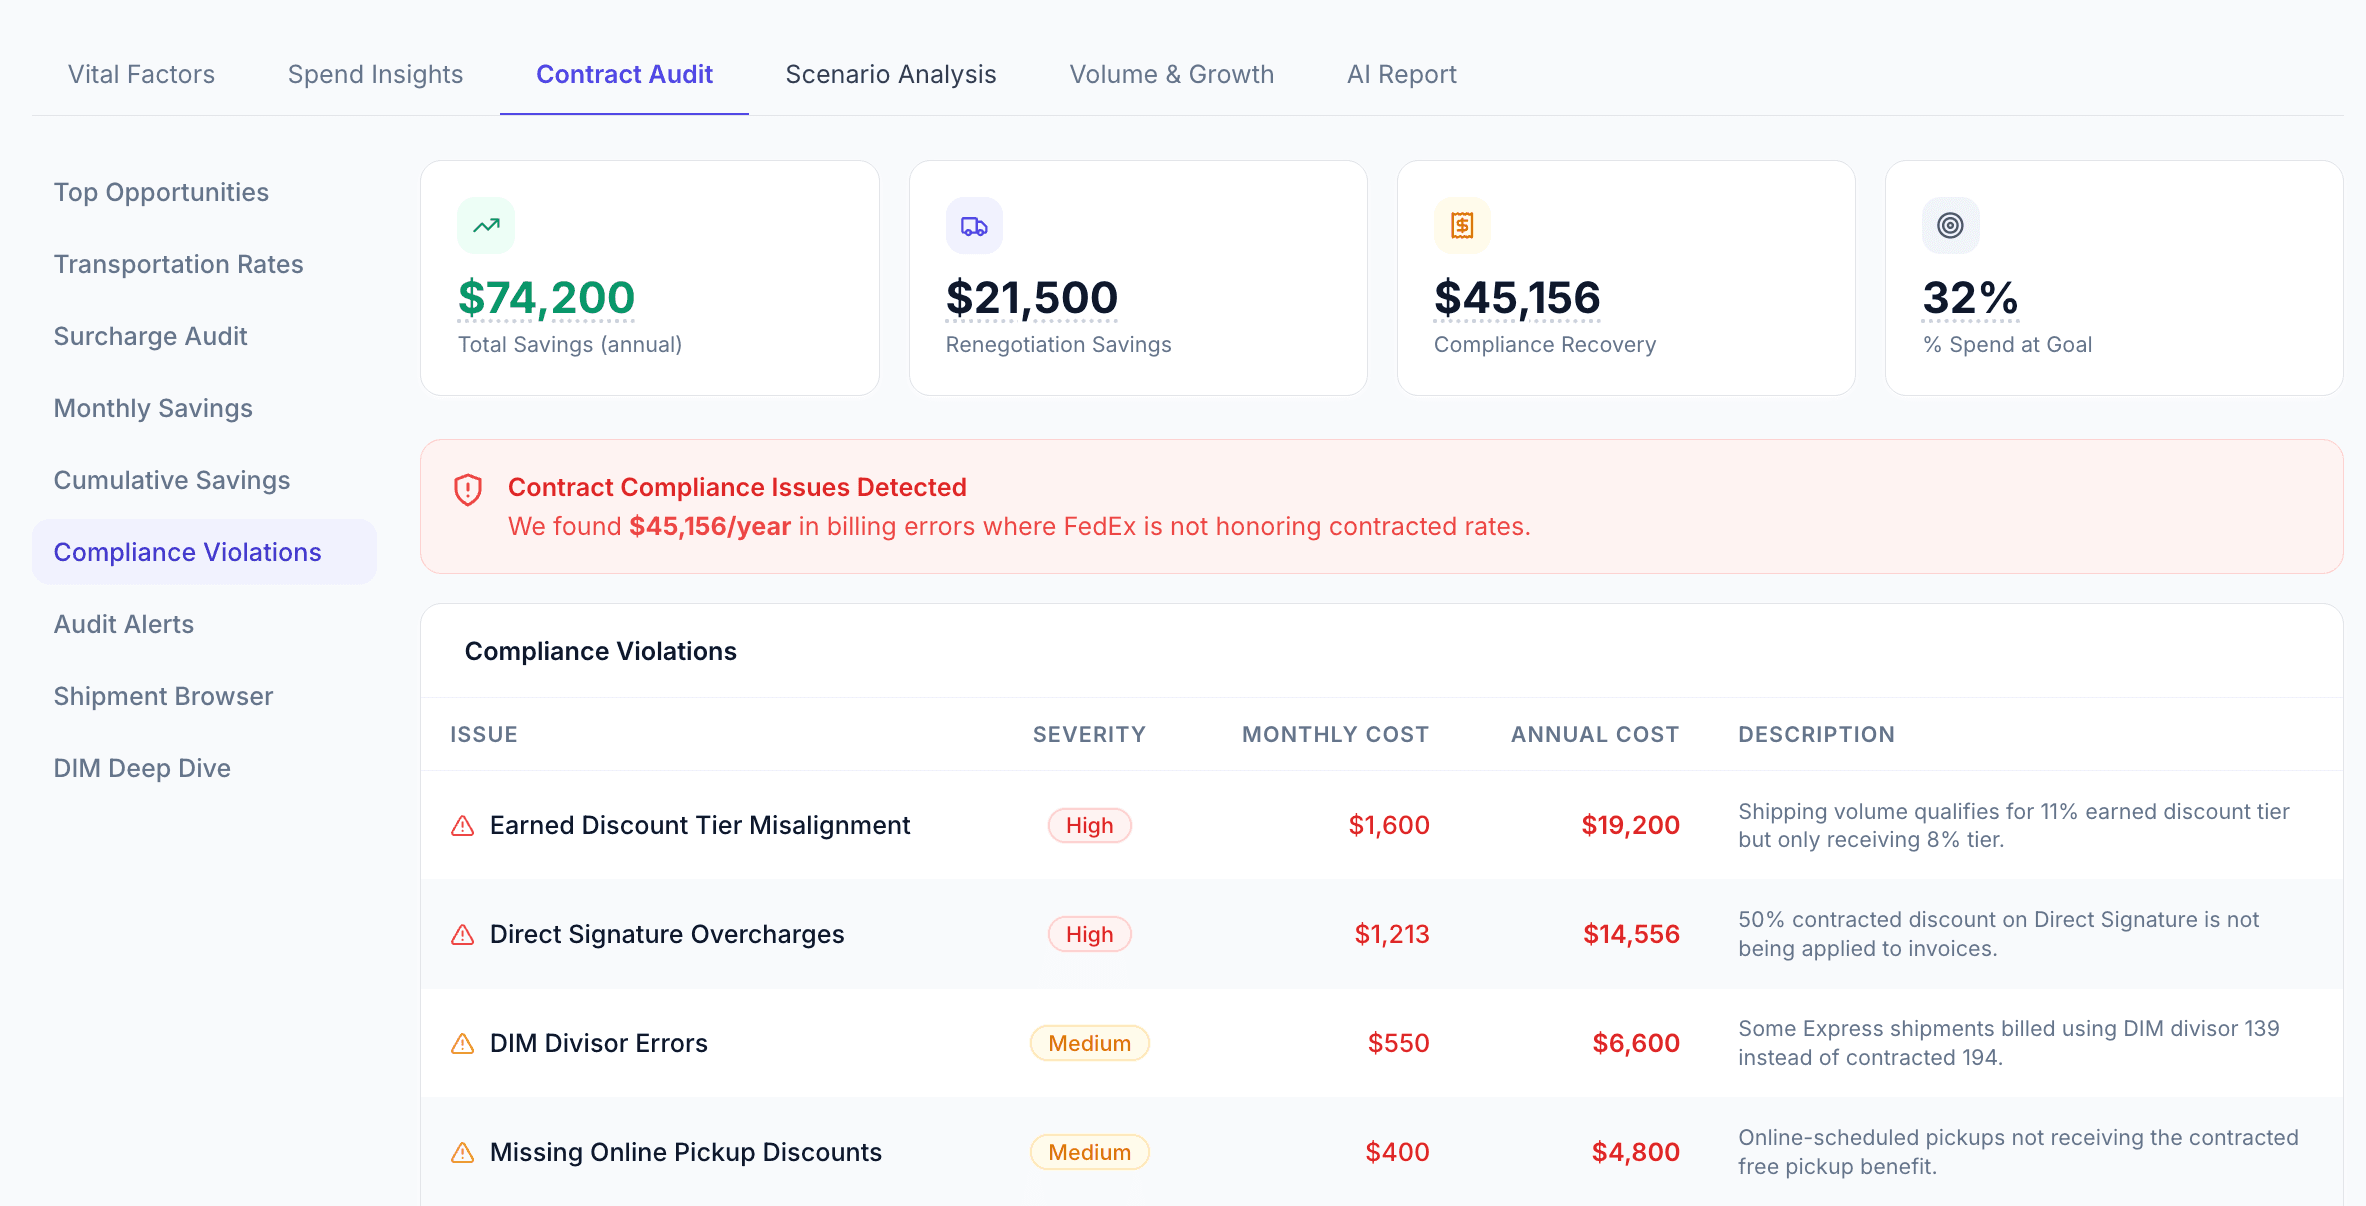Click the truck icon on Renegotiation Savings card

(974, 225)
